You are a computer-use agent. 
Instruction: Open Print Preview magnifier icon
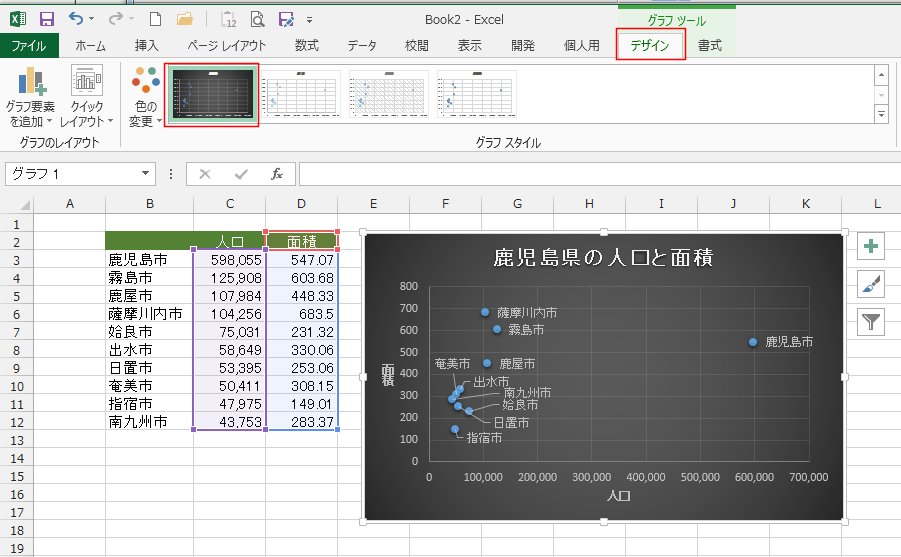[258, 19]
